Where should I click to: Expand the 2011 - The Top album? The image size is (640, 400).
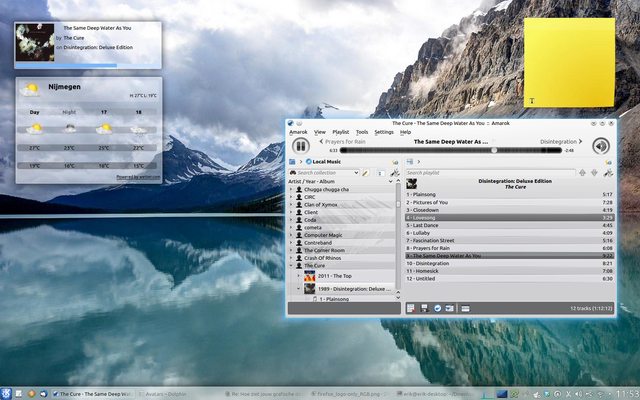(x=298, y=276)
